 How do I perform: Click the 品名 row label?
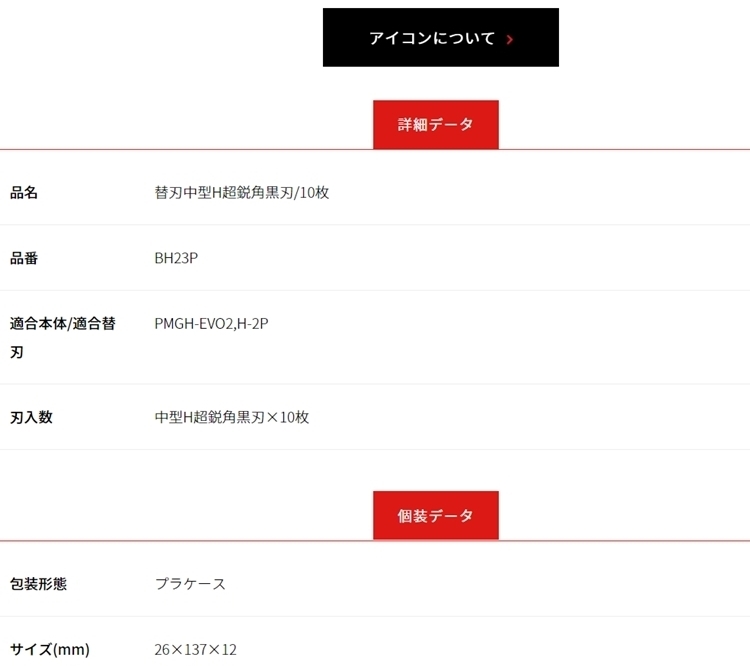tap(24, 192)
